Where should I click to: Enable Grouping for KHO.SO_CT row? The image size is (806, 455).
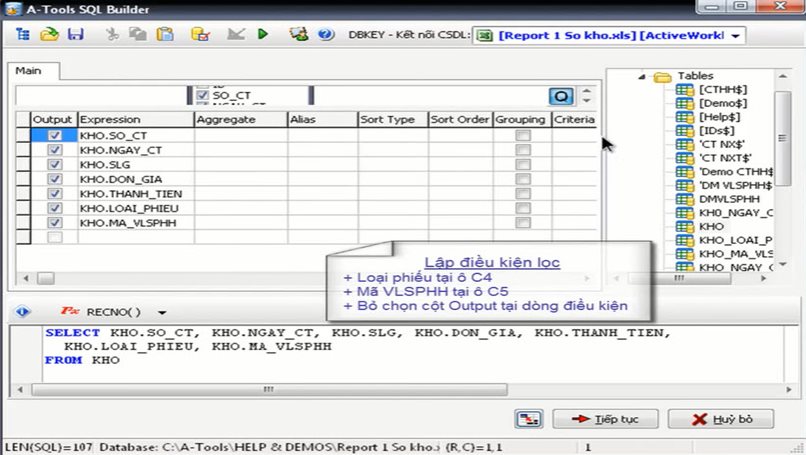tap(523, 135)
